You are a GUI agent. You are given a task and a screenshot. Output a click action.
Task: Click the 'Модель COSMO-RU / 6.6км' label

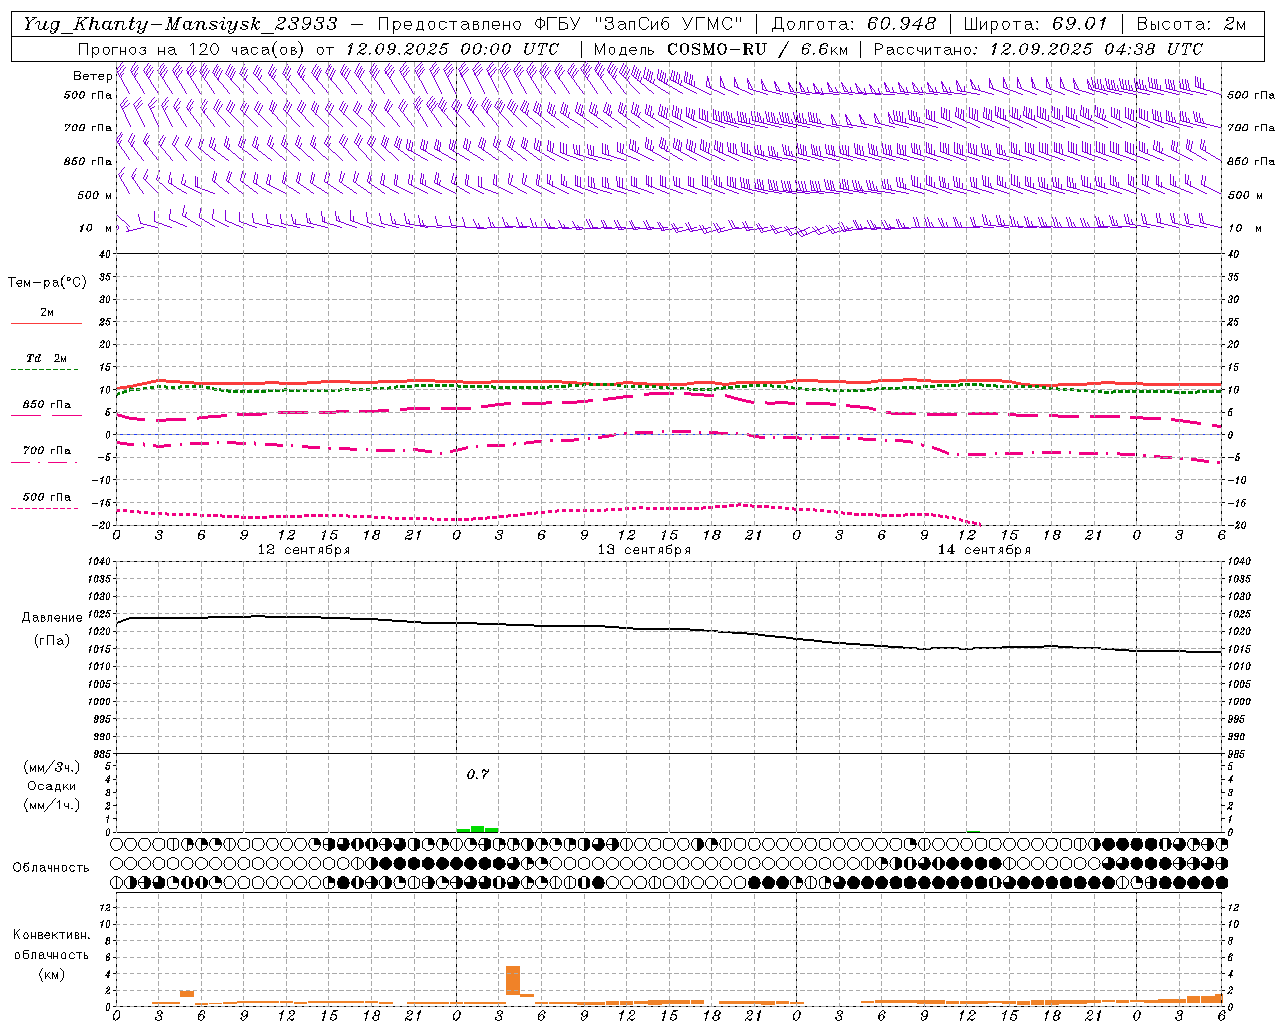(x=720, y=49)
